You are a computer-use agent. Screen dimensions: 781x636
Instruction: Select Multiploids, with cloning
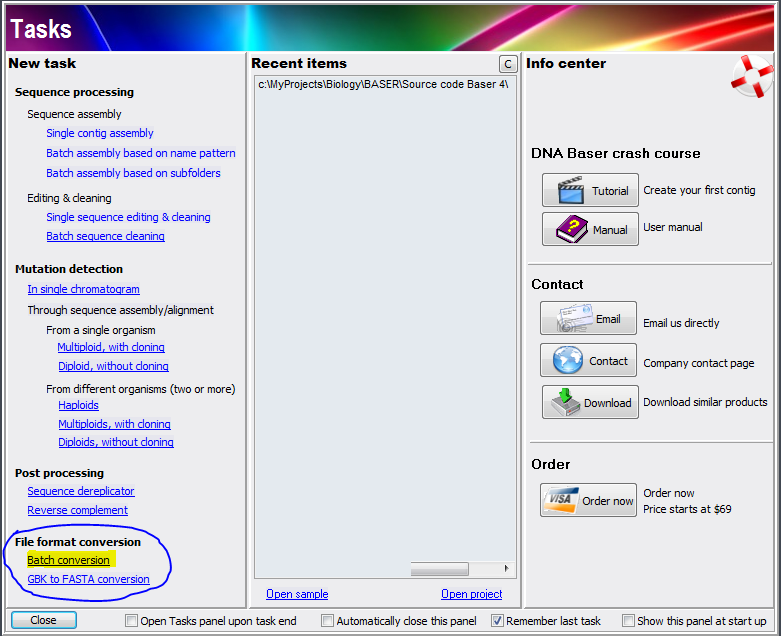[x=115, y=424]
